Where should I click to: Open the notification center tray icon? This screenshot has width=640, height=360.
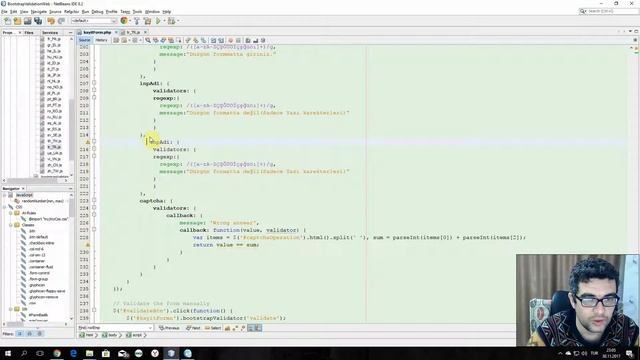point(630,353)
